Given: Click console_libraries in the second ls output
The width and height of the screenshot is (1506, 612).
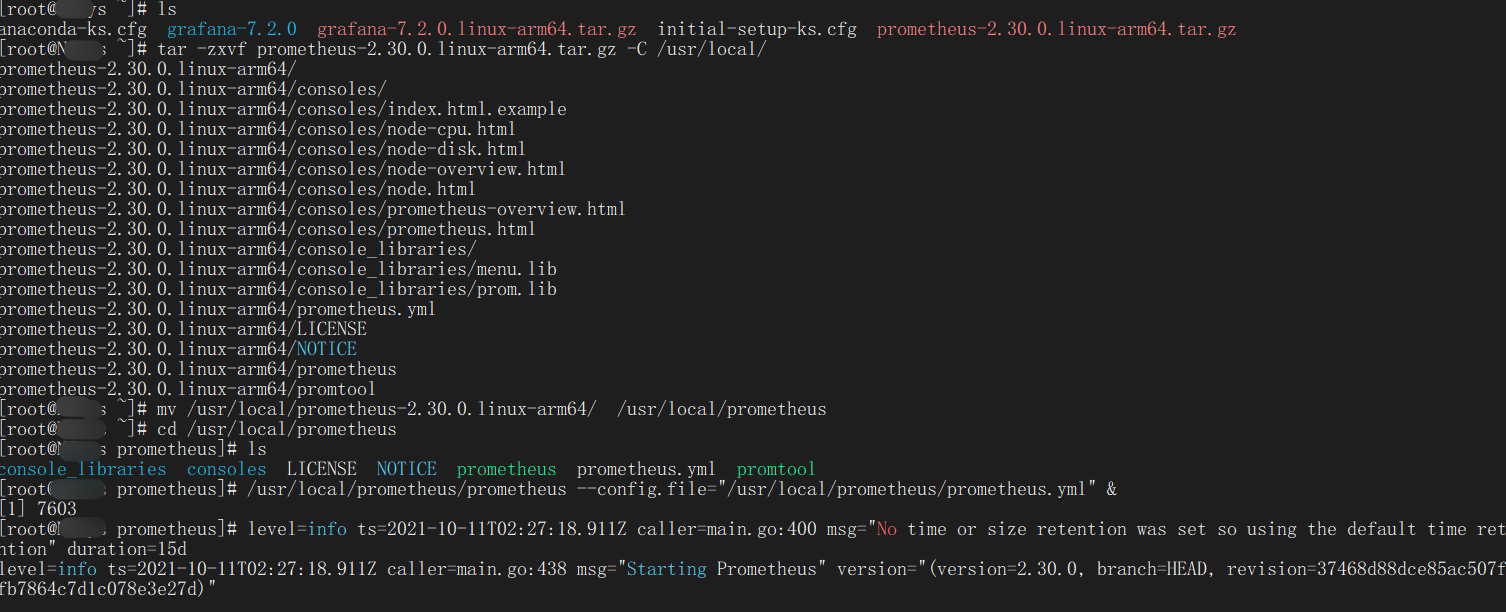Looking at the screenshot, I should pos(83,469).
